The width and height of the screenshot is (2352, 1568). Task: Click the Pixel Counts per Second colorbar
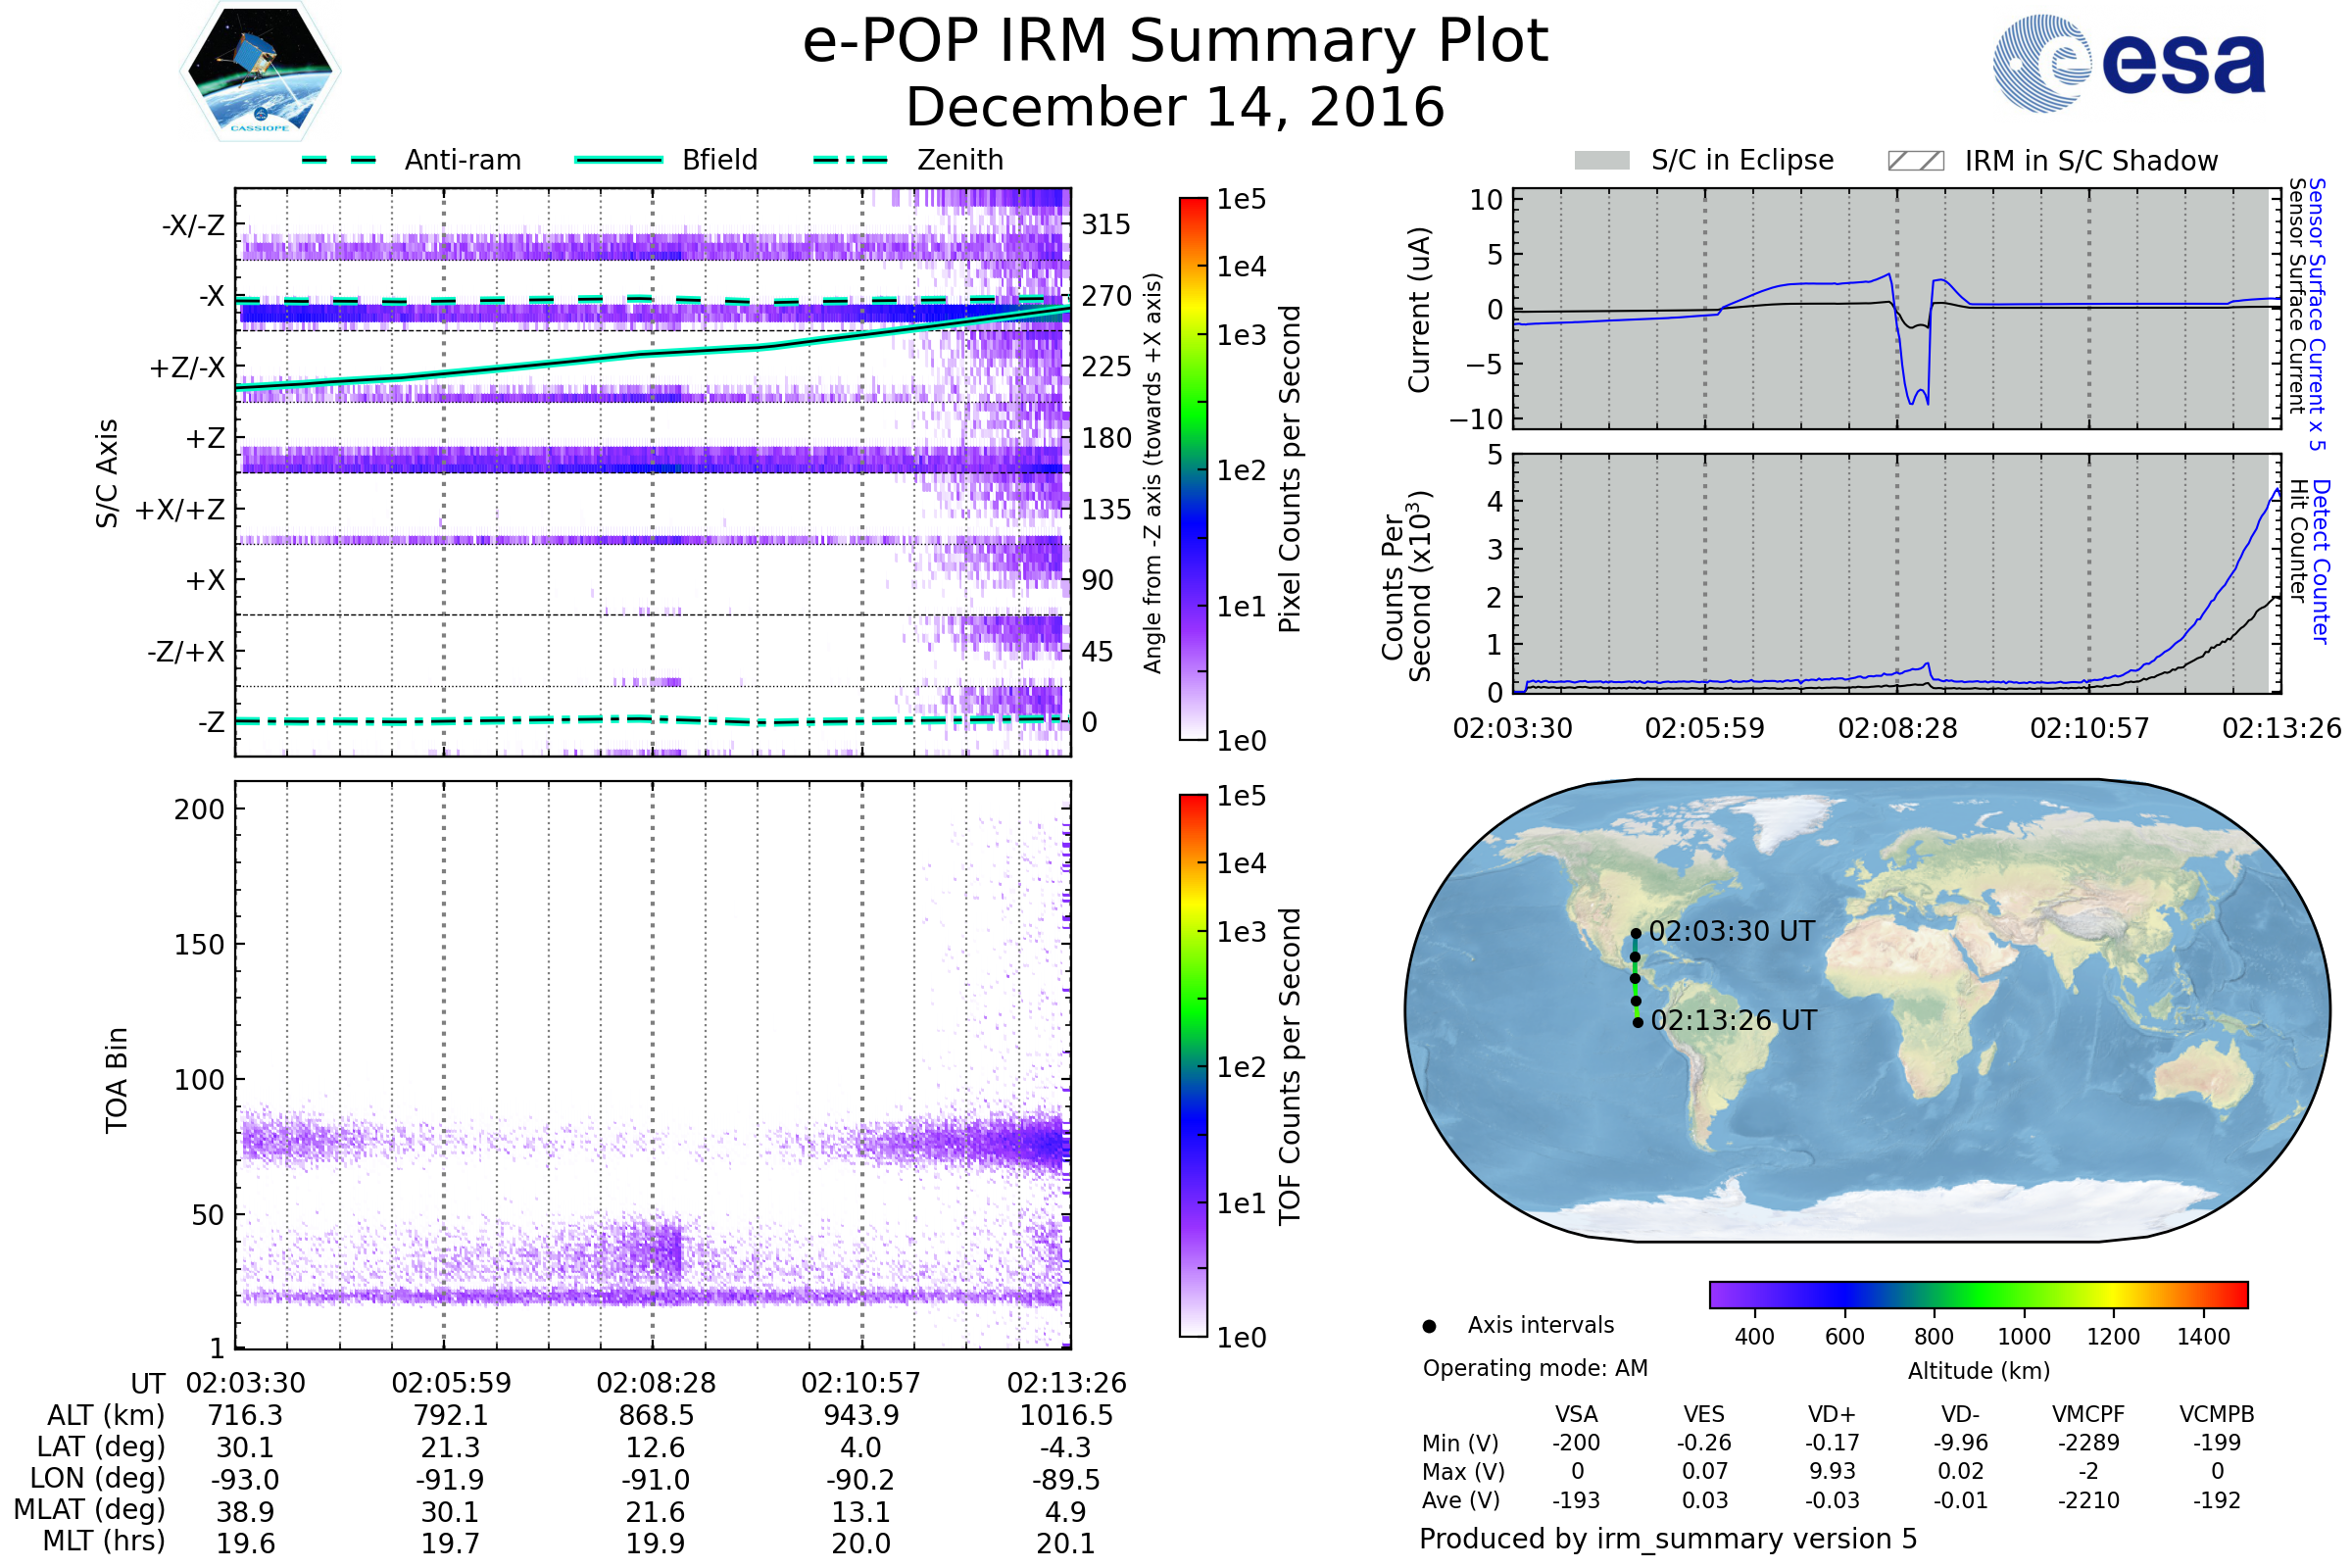1193,468
